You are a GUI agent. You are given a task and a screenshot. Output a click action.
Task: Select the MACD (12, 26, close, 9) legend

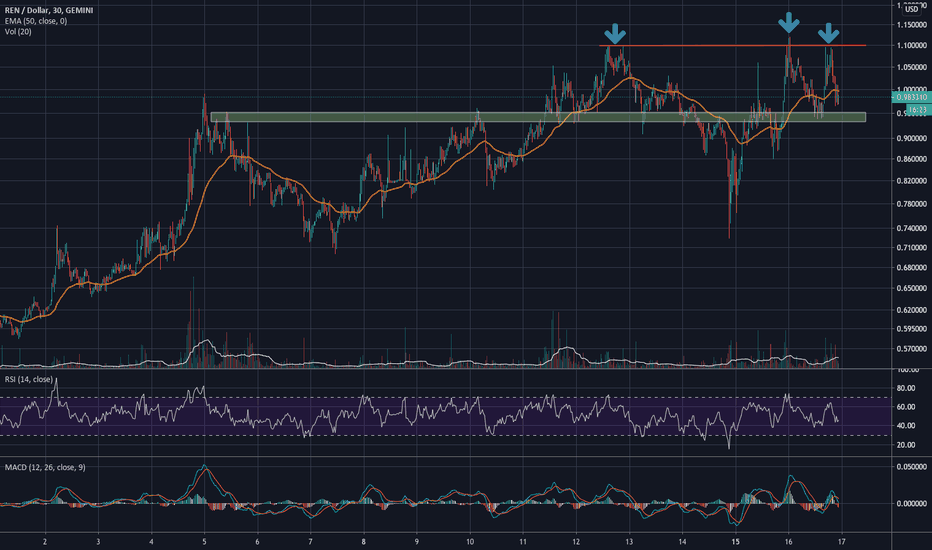point(45,467)
